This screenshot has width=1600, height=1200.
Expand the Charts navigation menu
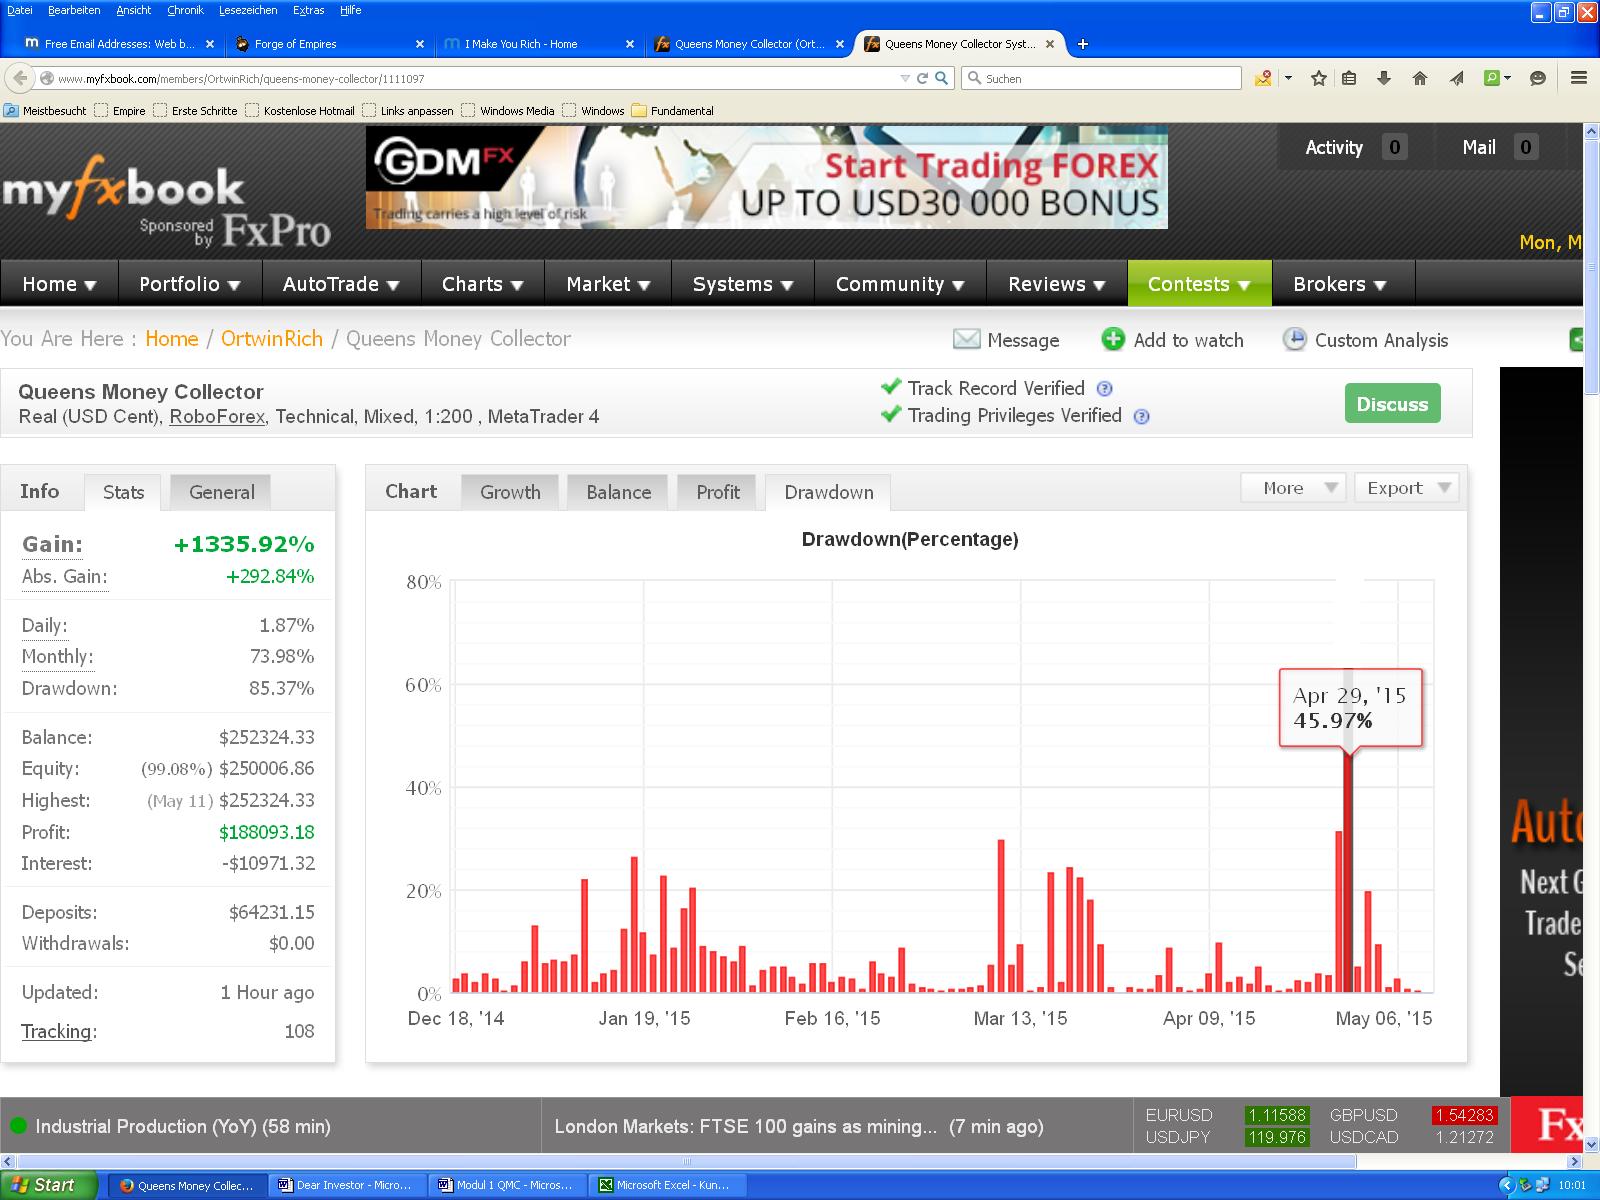[x=483, y=284]
